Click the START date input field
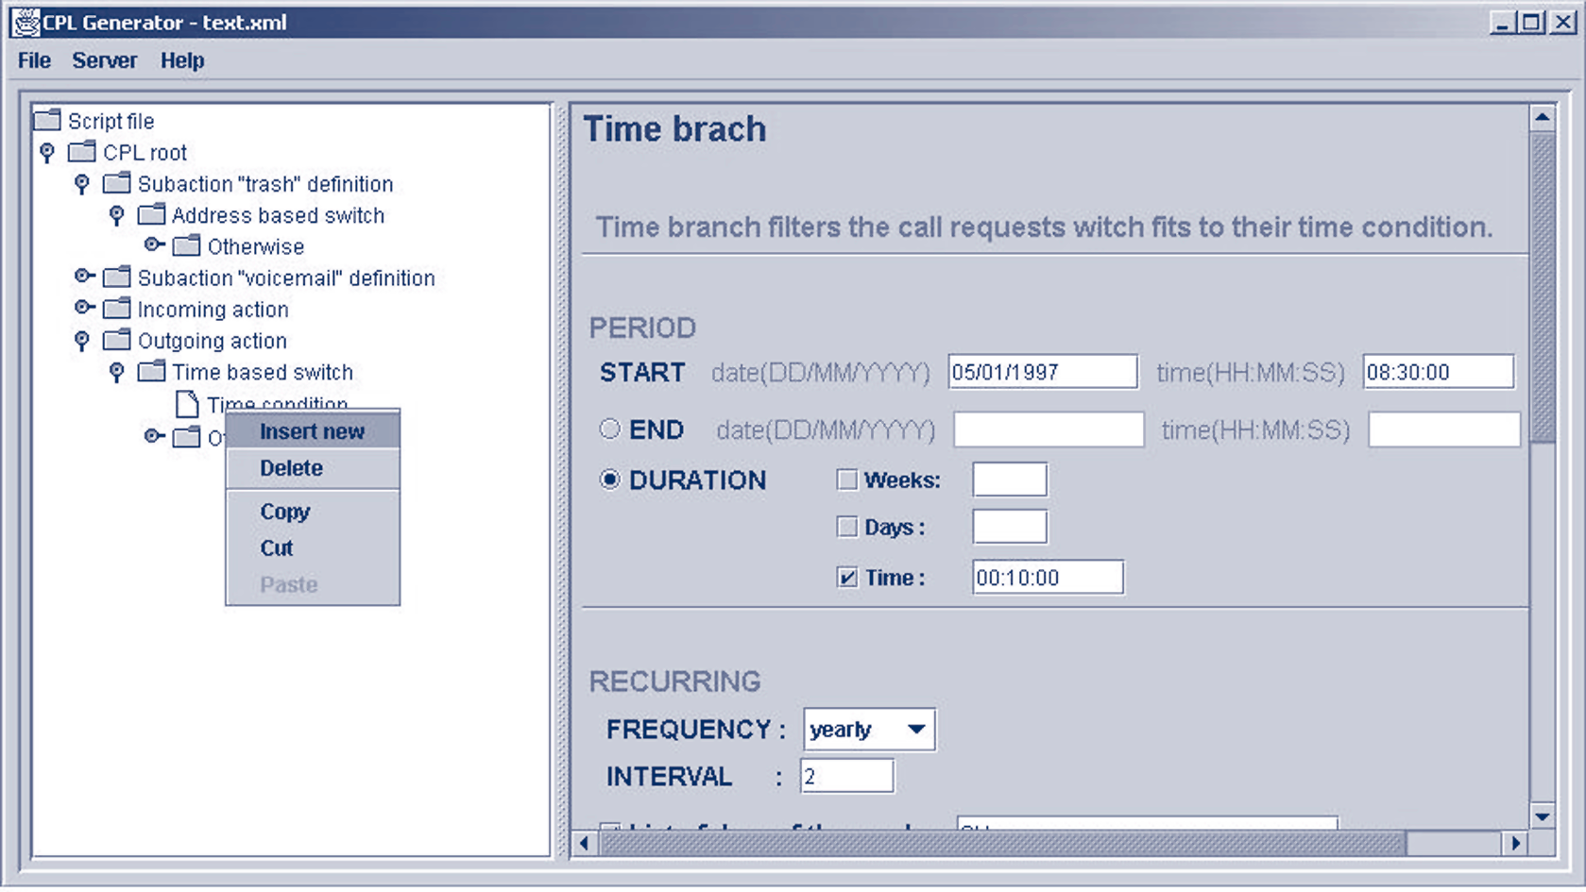 (1041, 372)
